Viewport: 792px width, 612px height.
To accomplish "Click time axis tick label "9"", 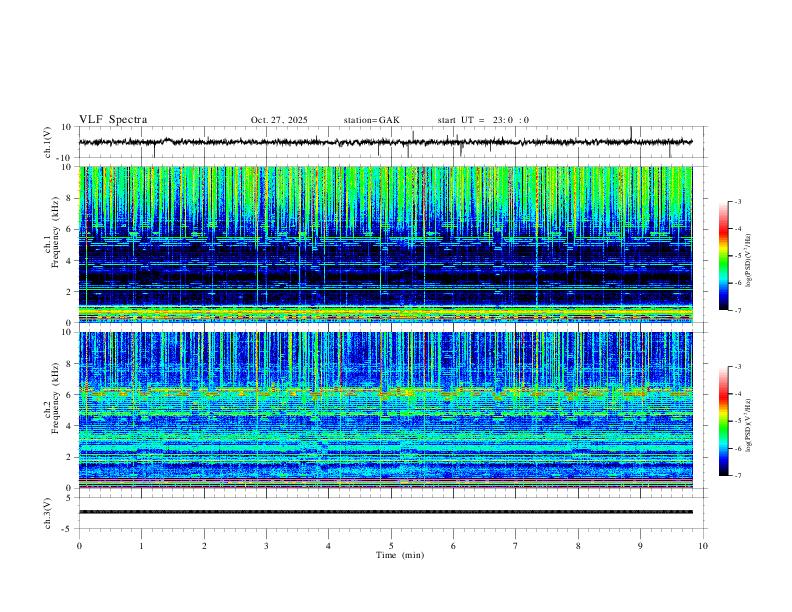I will pos(640,546).
